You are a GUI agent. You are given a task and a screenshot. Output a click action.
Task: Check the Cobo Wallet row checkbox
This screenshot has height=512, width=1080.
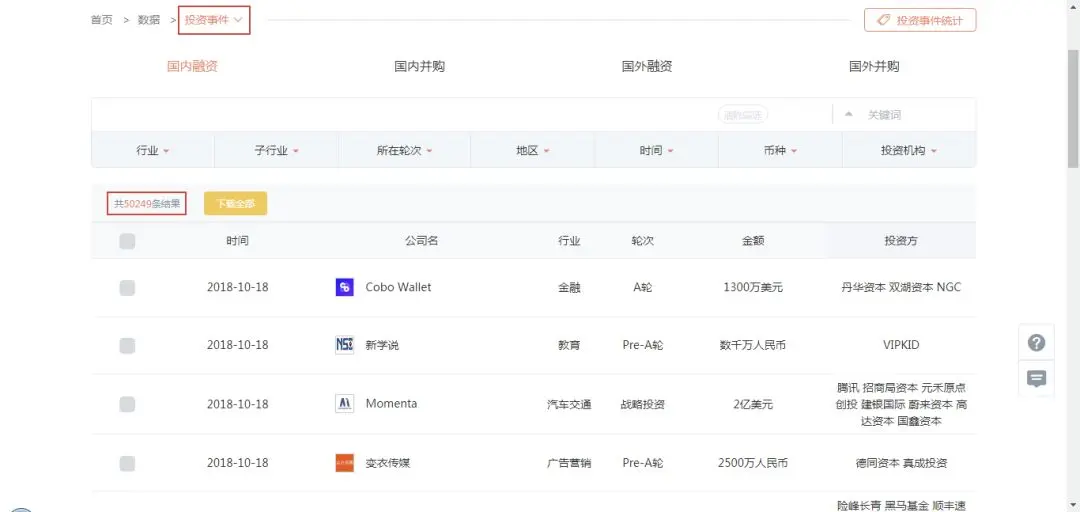click(127, 288)
